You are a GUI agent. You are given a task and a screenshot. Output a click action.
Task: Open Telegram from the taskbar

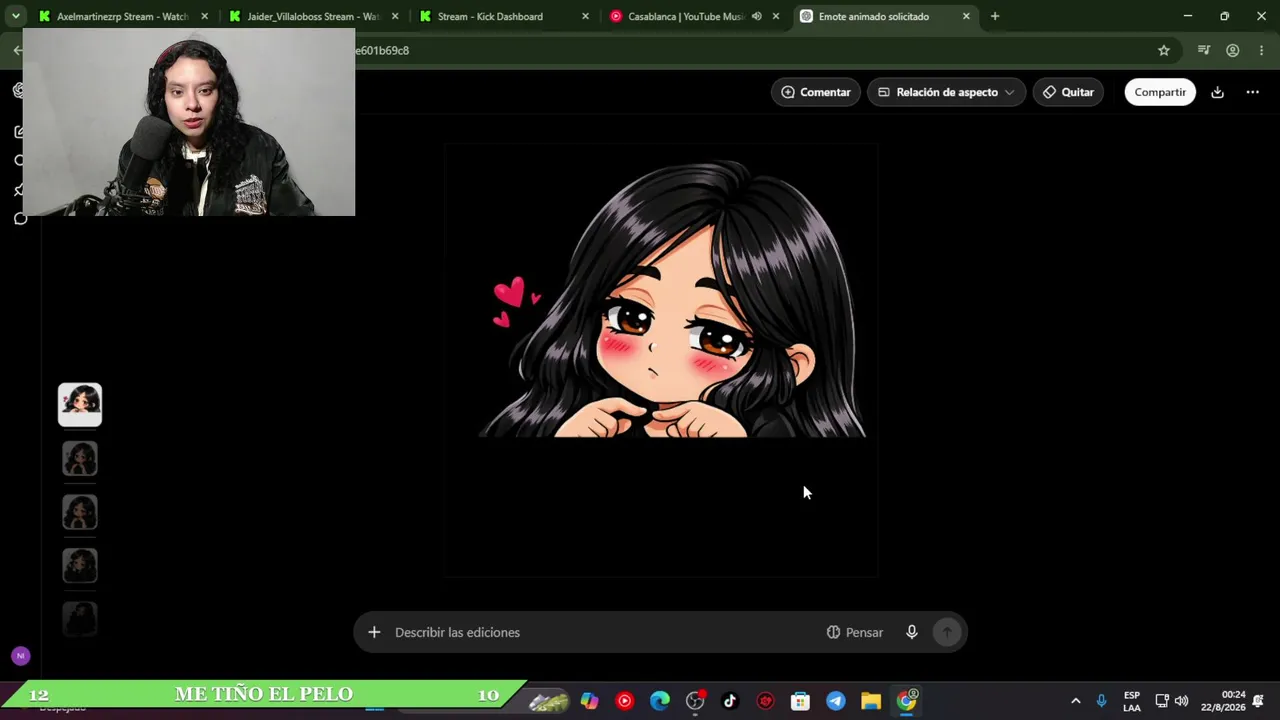[x=836, y=701]
